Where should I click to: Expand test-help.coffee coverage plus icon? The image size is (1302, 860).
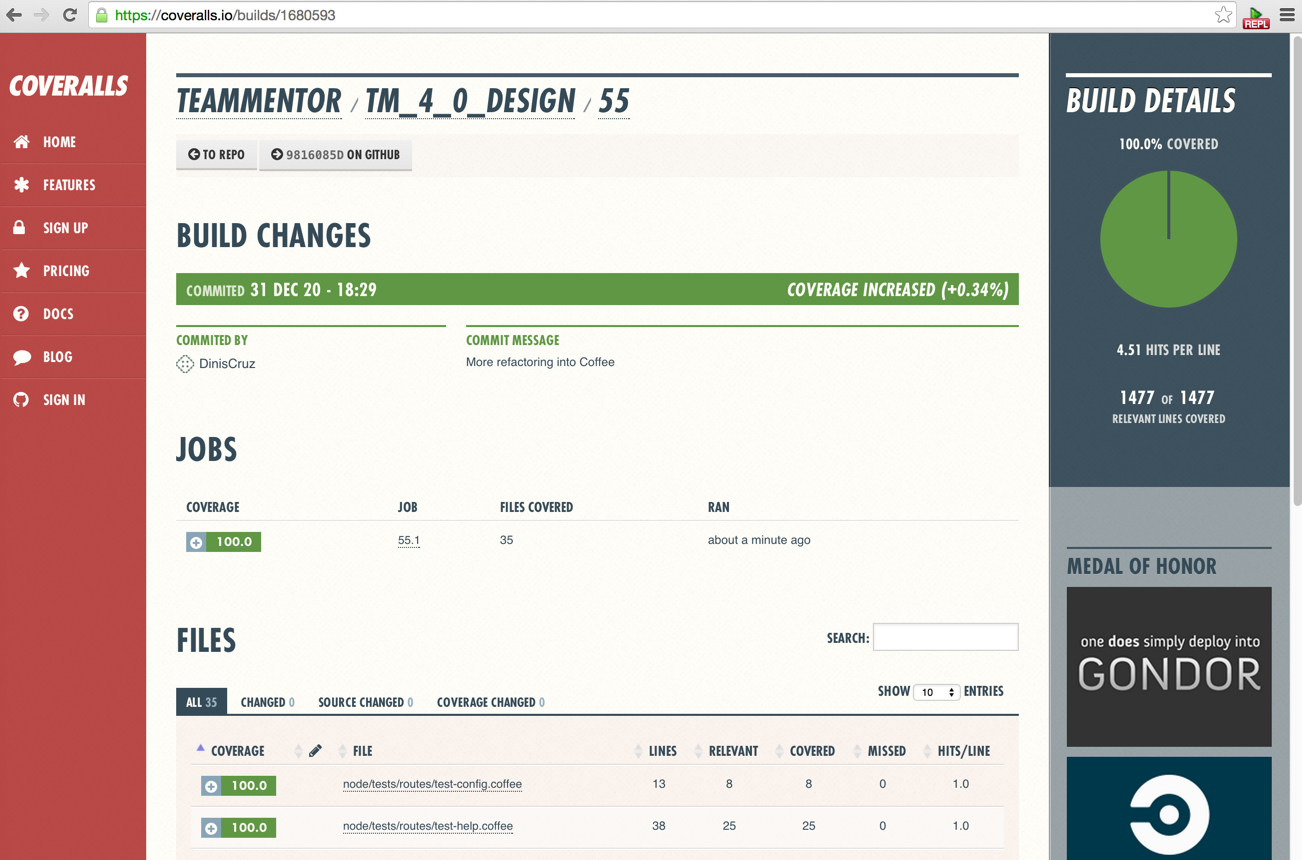(x=211, y=828)
